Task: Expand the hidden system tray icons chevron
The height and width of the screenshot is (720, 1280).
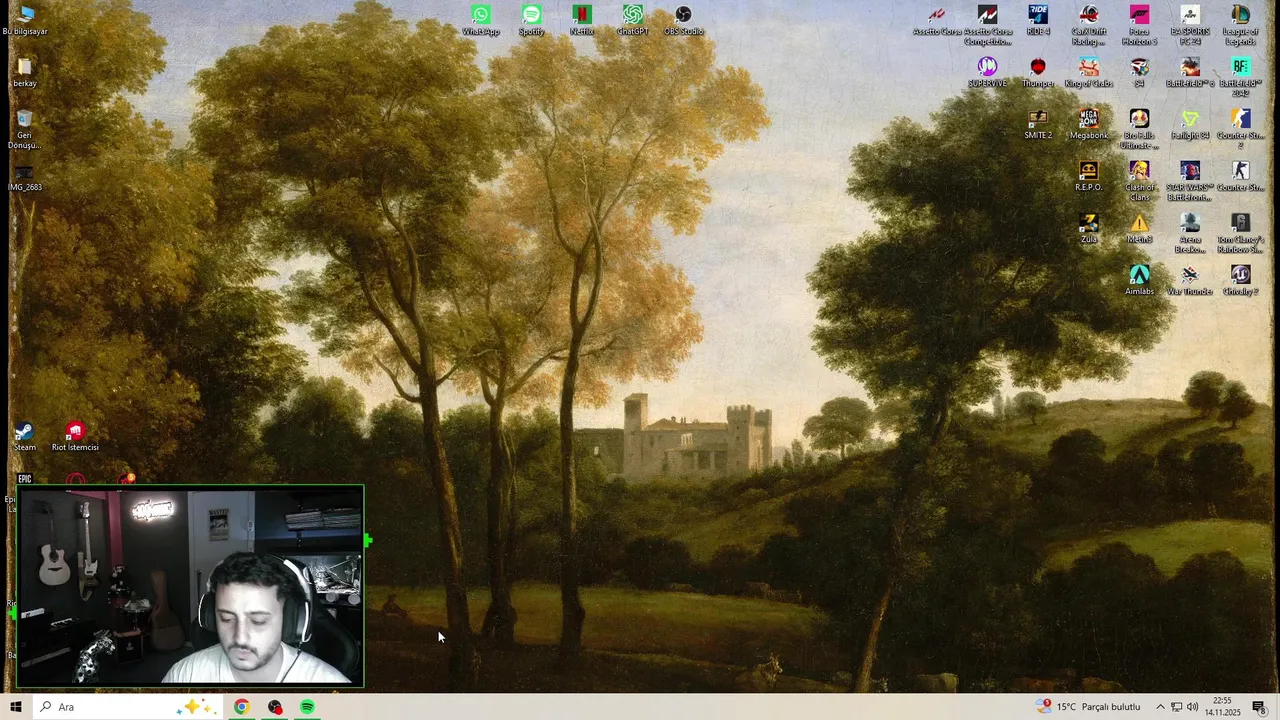Action: click(1160, 707)
